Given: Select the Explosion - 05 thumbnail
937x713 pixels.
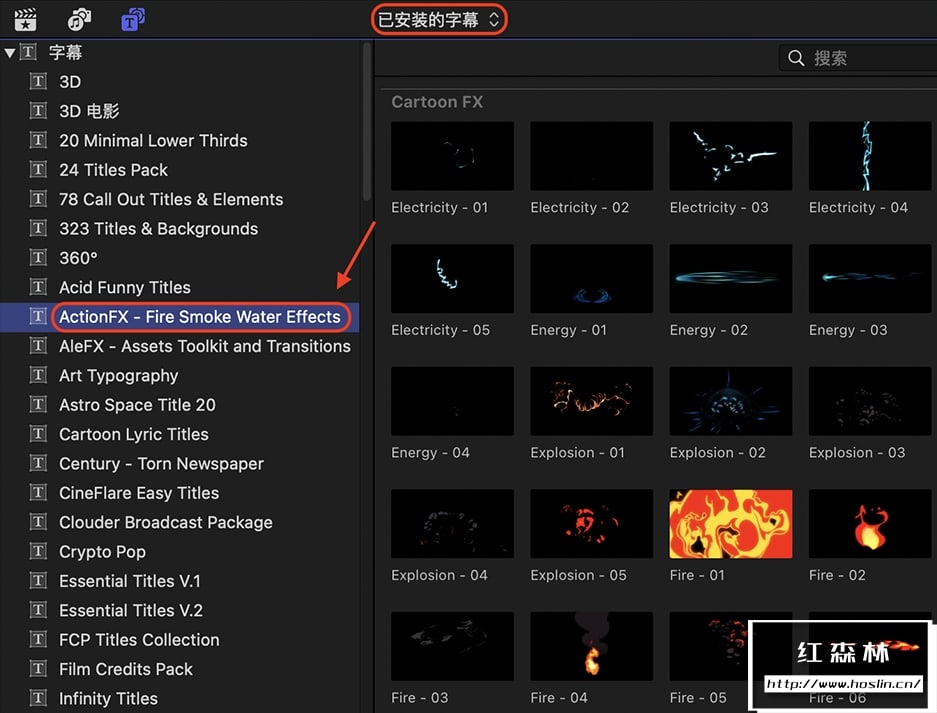Looking at the screenshot, I should (592, 524).
